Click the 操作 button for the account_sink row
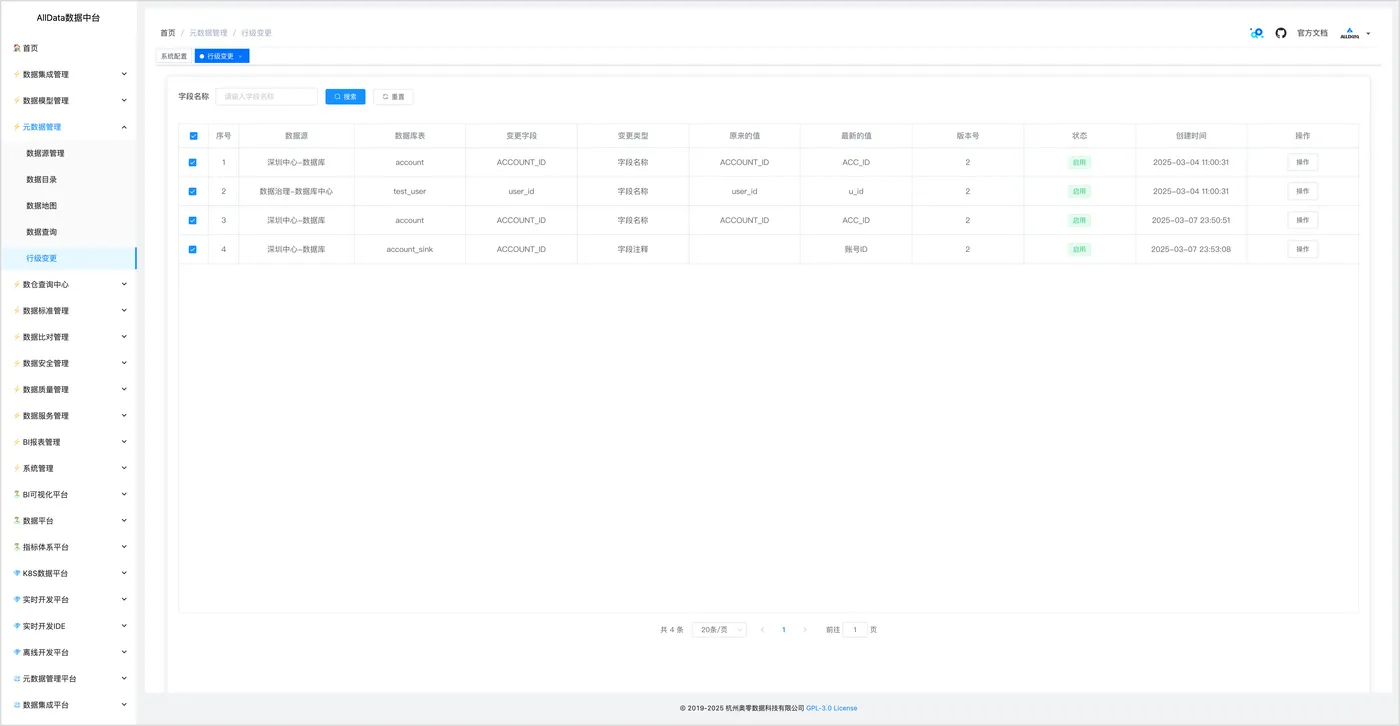Image resolution: width=1400 pixels, height=726 pixels. click(x=1302, y=249)
